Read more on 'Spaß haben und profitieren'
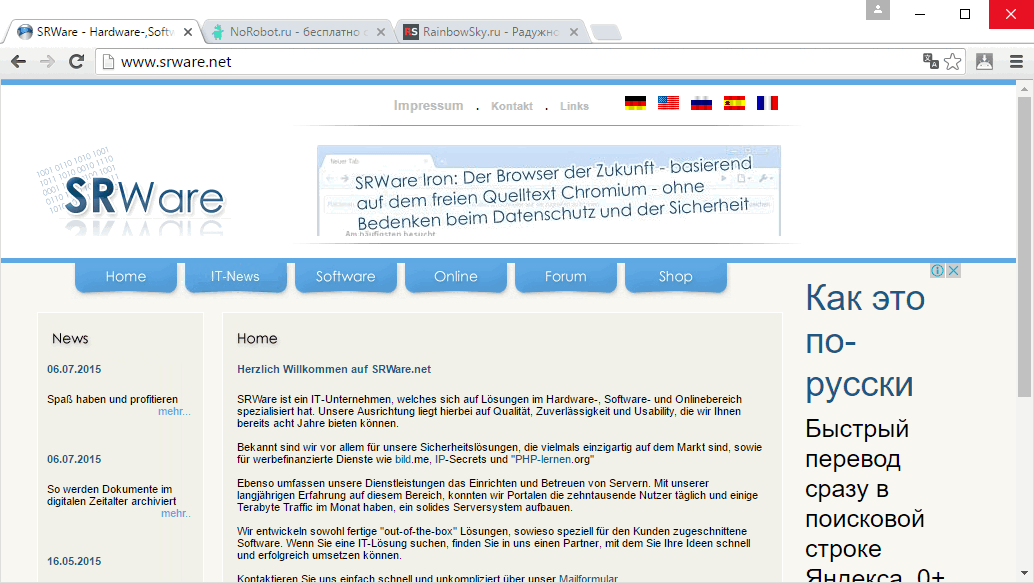 (x=174, y=412)
